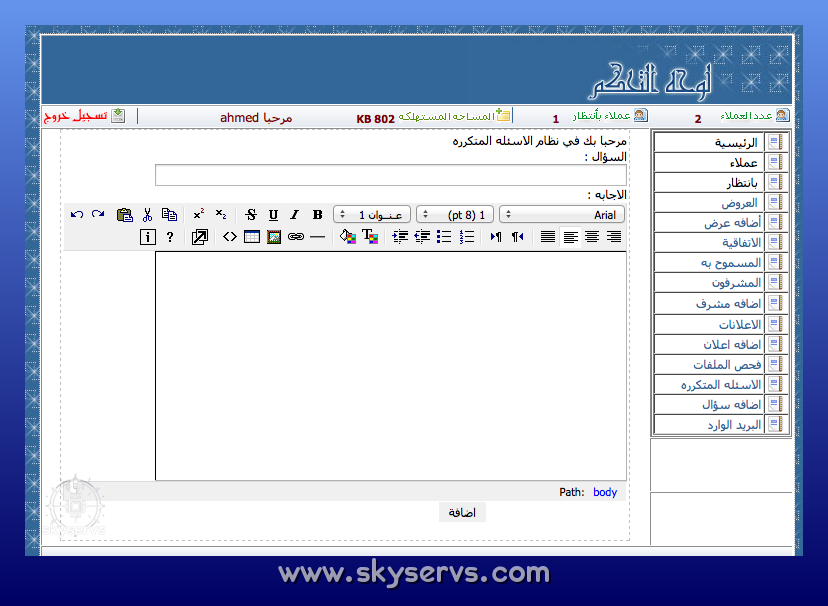Image resolution: width=828 pixels, height=606 pixels.
Task: Click the strikethrough icon
Action: (x=250, y=214)
